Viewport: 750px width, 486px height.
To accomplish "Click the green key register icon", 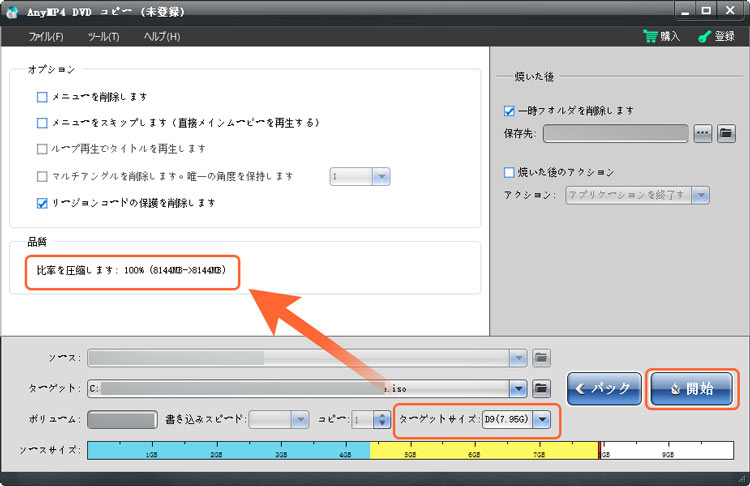I will click(704, 36).
